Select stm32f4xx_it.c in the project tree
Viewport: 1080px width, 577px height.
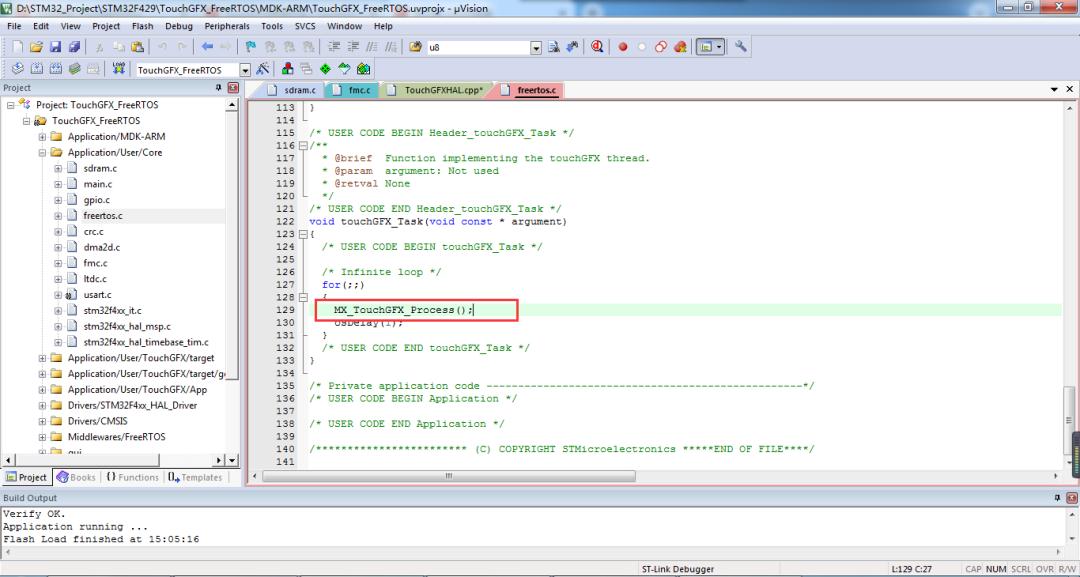coord(113,311)
